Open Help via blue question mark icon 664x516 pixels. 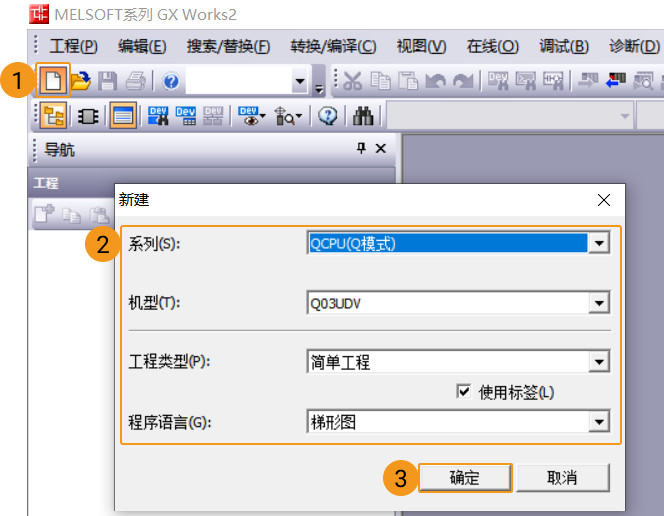[171, 81]
